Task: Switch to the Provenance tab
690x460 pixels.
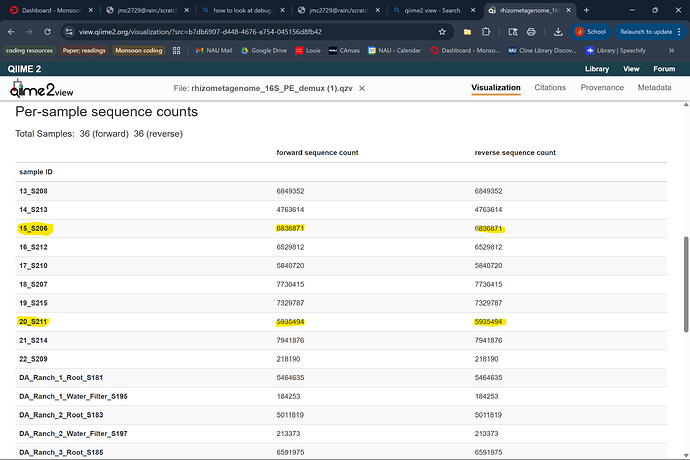Action: 602,88
